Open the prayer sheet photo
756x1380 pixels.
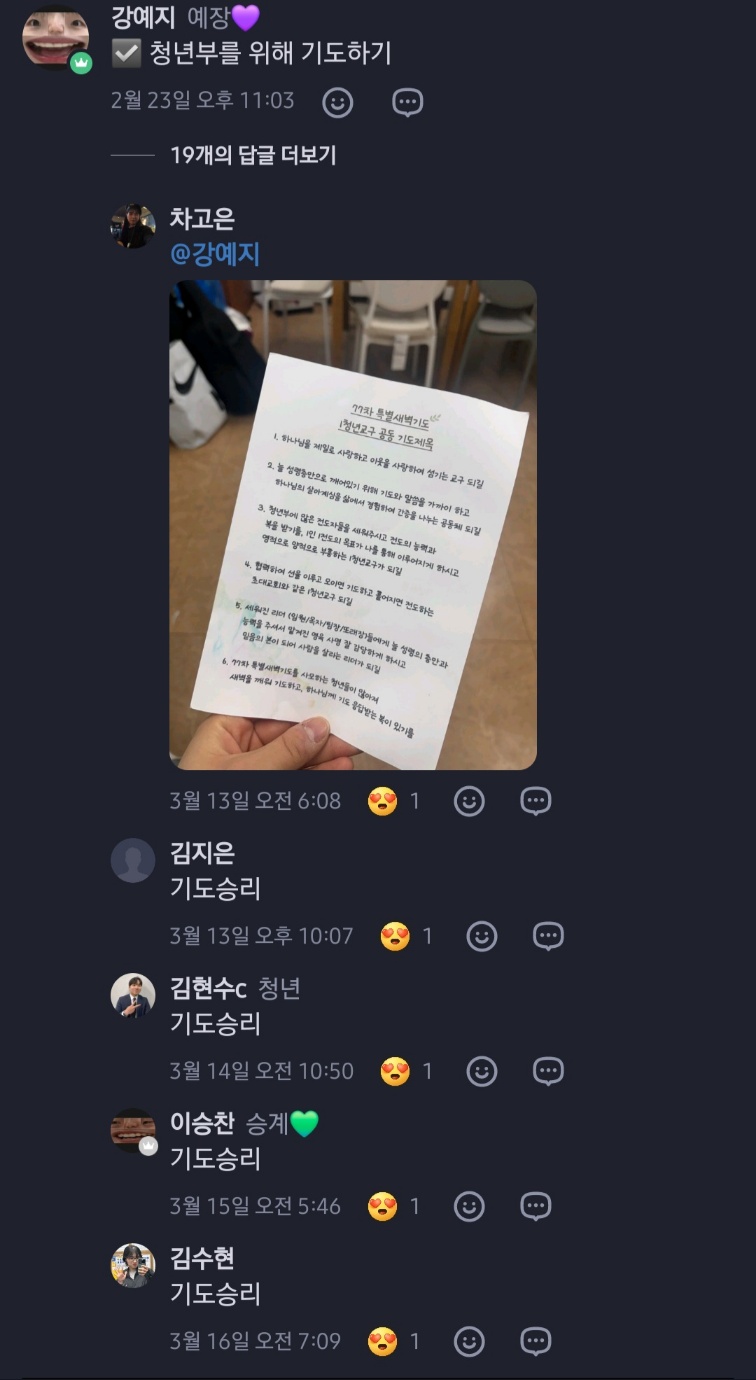[353, 525]
